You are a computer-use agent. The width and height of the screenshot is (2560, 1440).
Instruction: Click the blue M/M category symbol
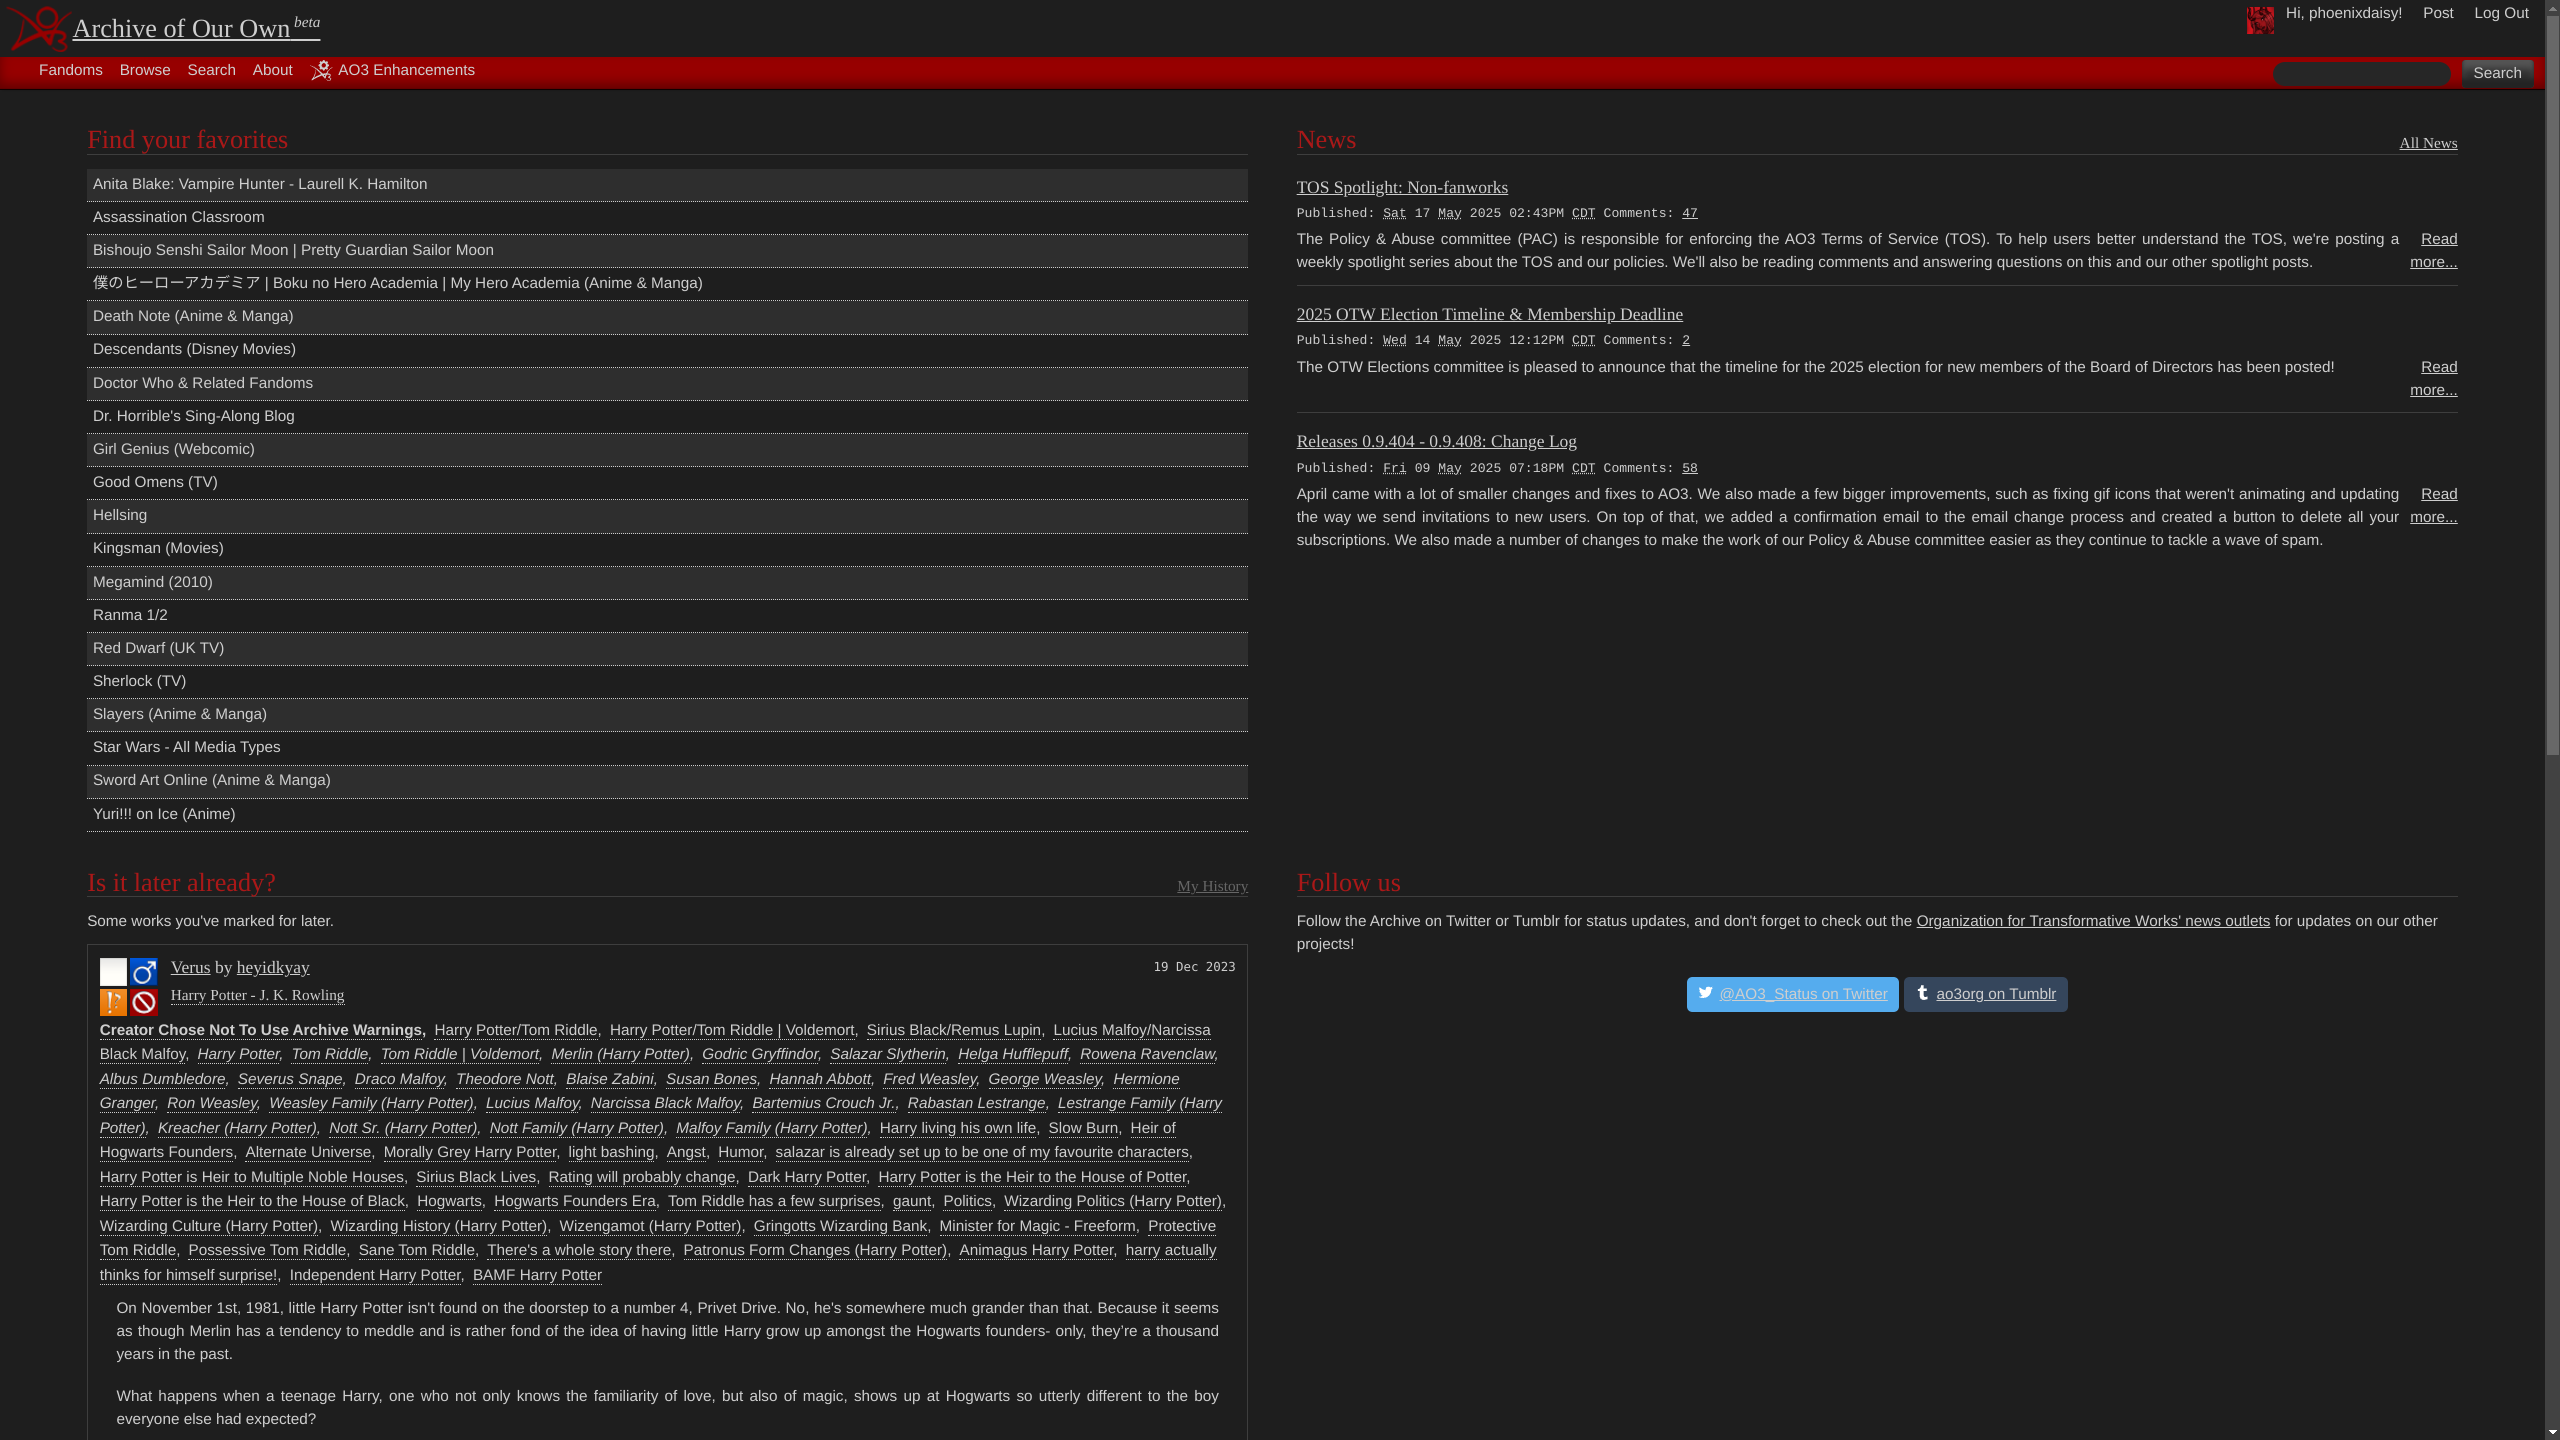point(144,972)
